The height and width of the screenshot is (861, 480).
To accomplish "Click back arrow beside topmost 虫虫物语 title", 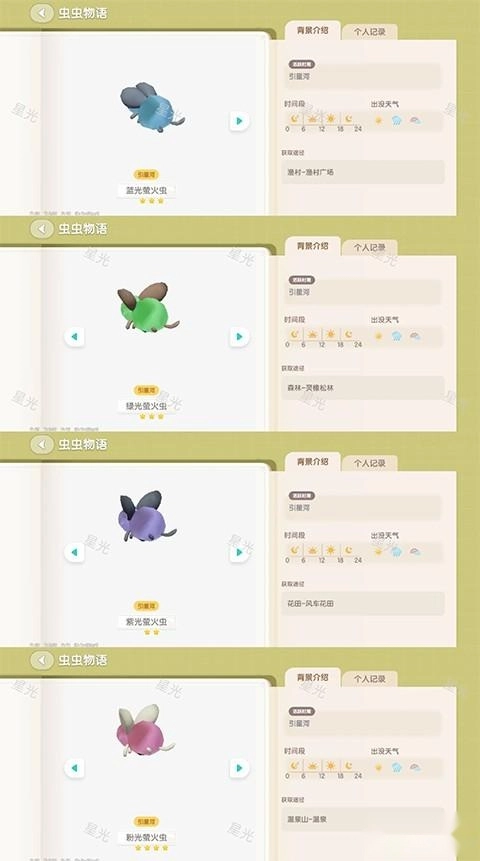I will [42, 13].
